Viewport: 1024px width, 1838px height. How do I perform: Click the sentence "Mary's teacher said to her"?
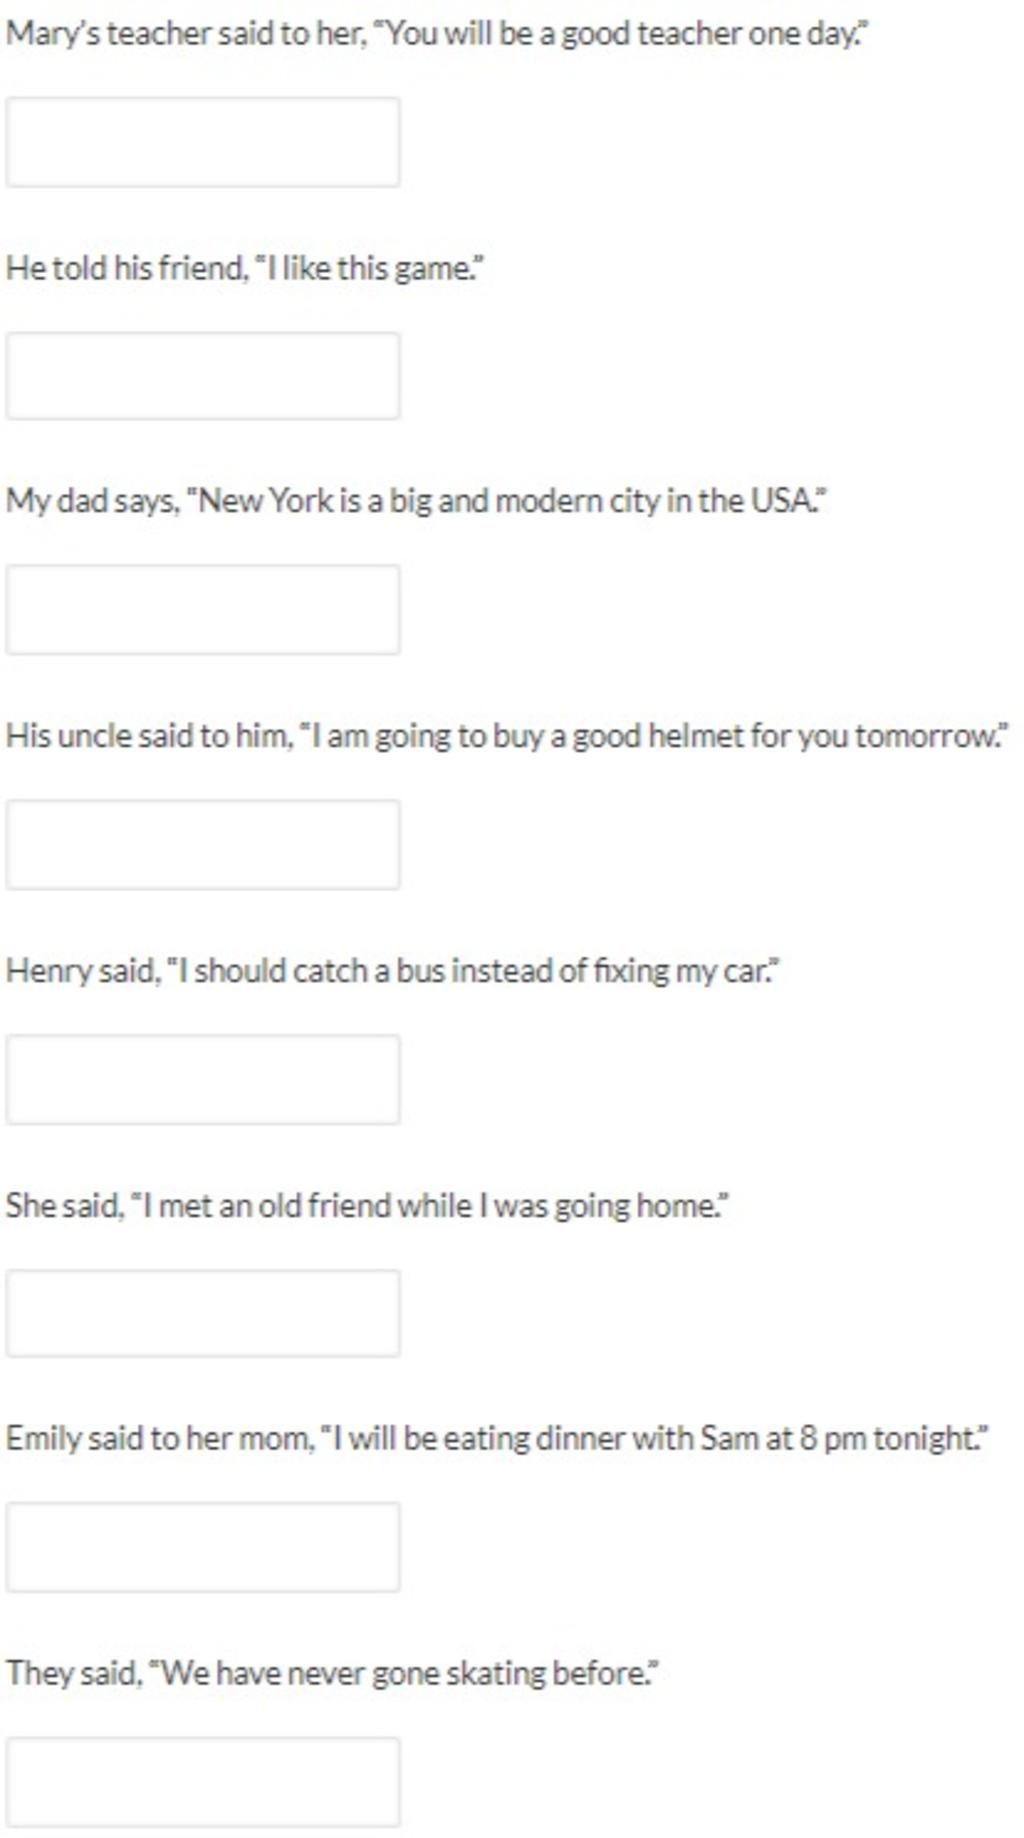point(438,35)
